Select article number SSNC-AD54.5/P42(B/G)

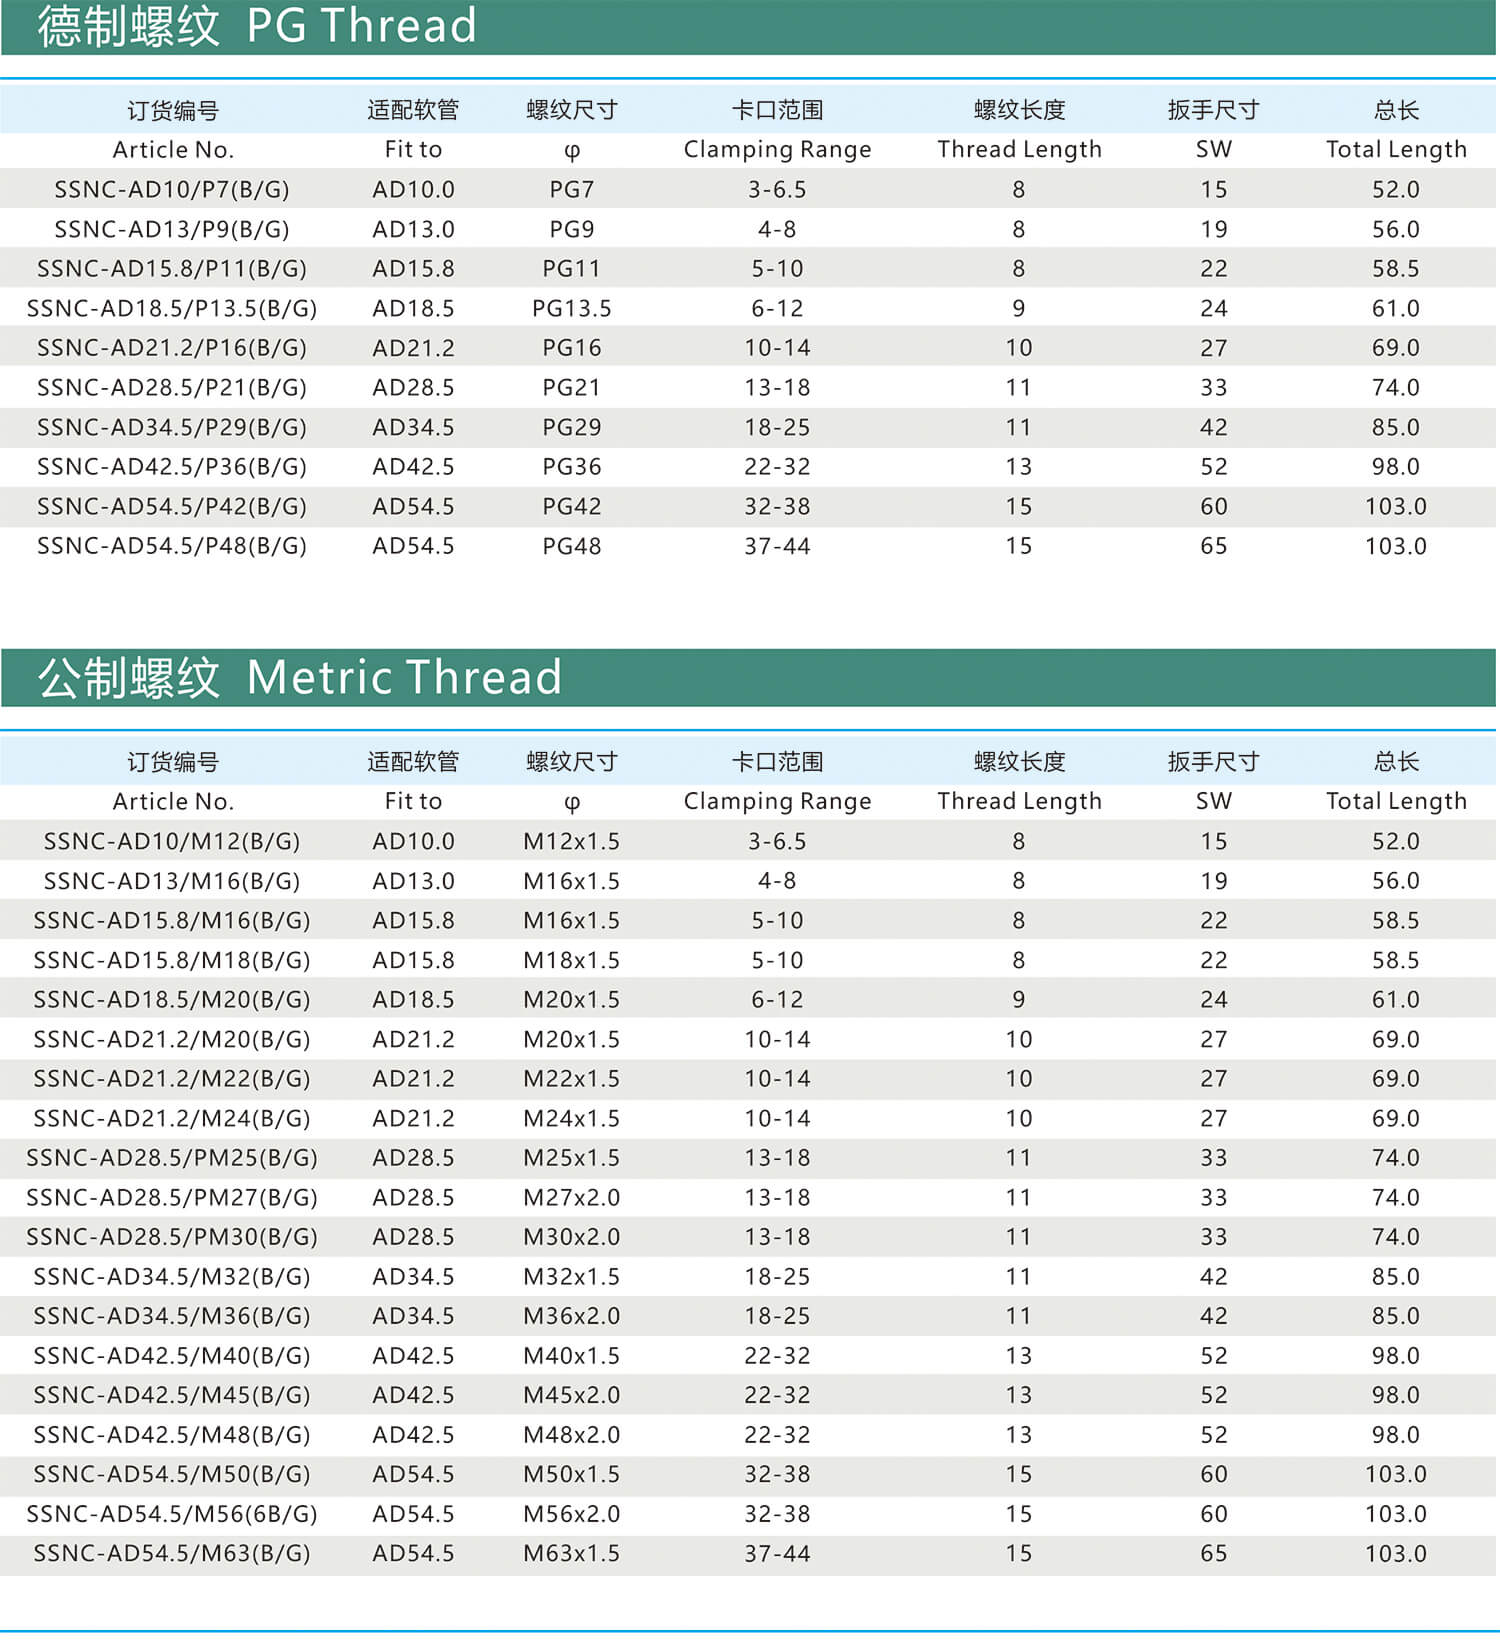point(172,507)
